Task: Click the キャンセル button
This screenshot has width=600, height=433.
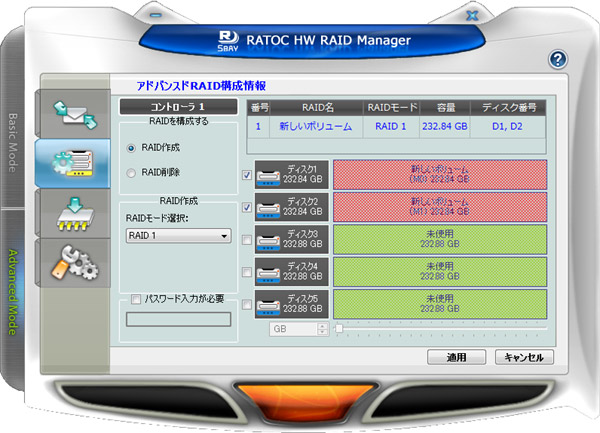Action: pos(524,357)
